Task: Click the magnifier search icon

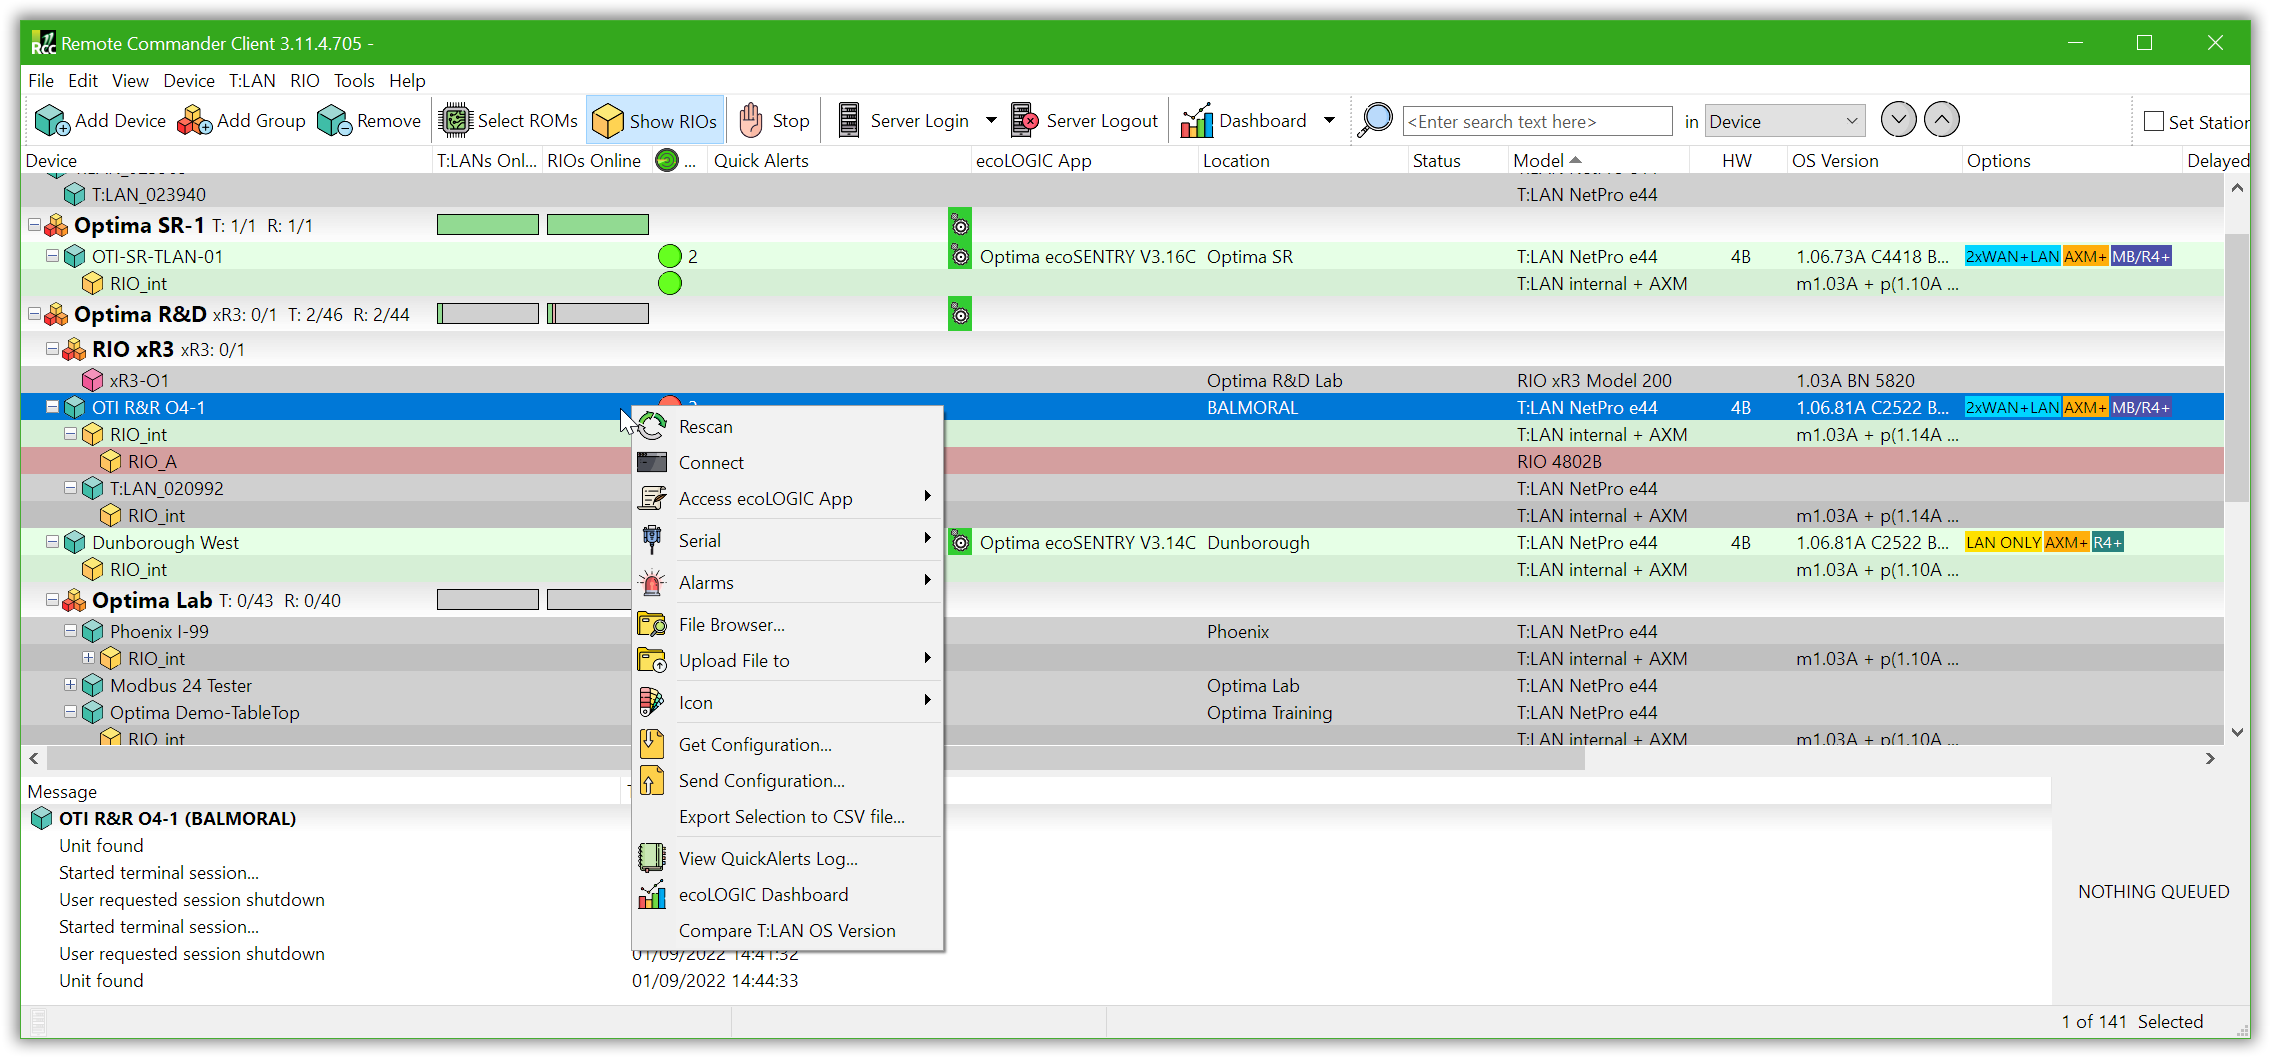Action: [x=1375, y=120]
